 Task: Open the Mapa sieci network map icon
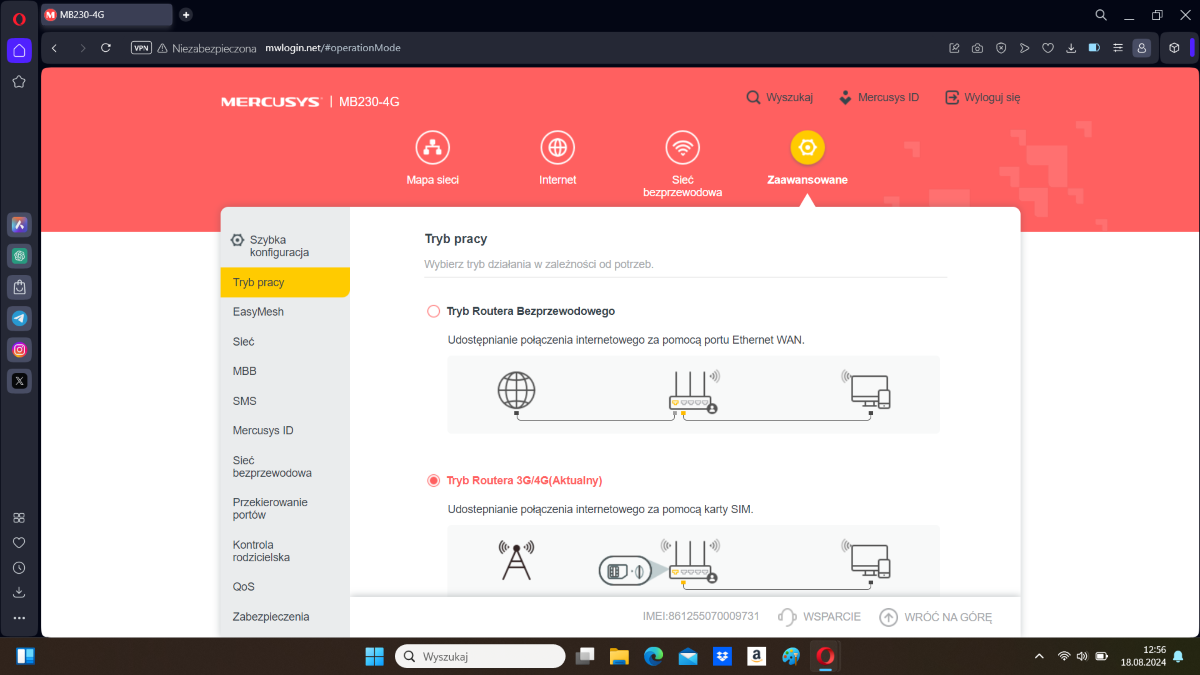pos(432,148)
